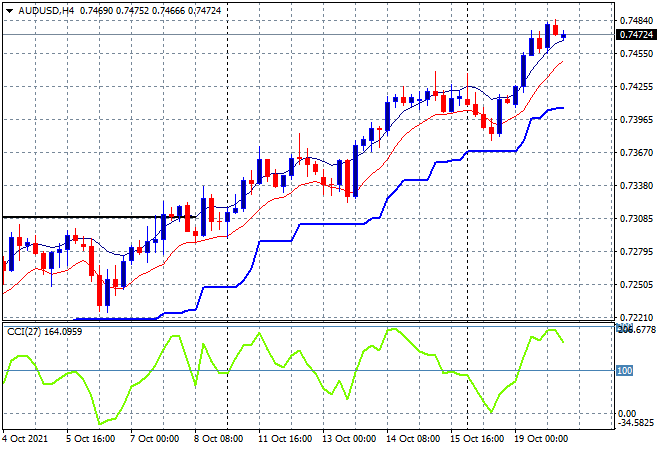Click the latest blue candle at chart's right

pyautogui.click(x=564, y=35)
